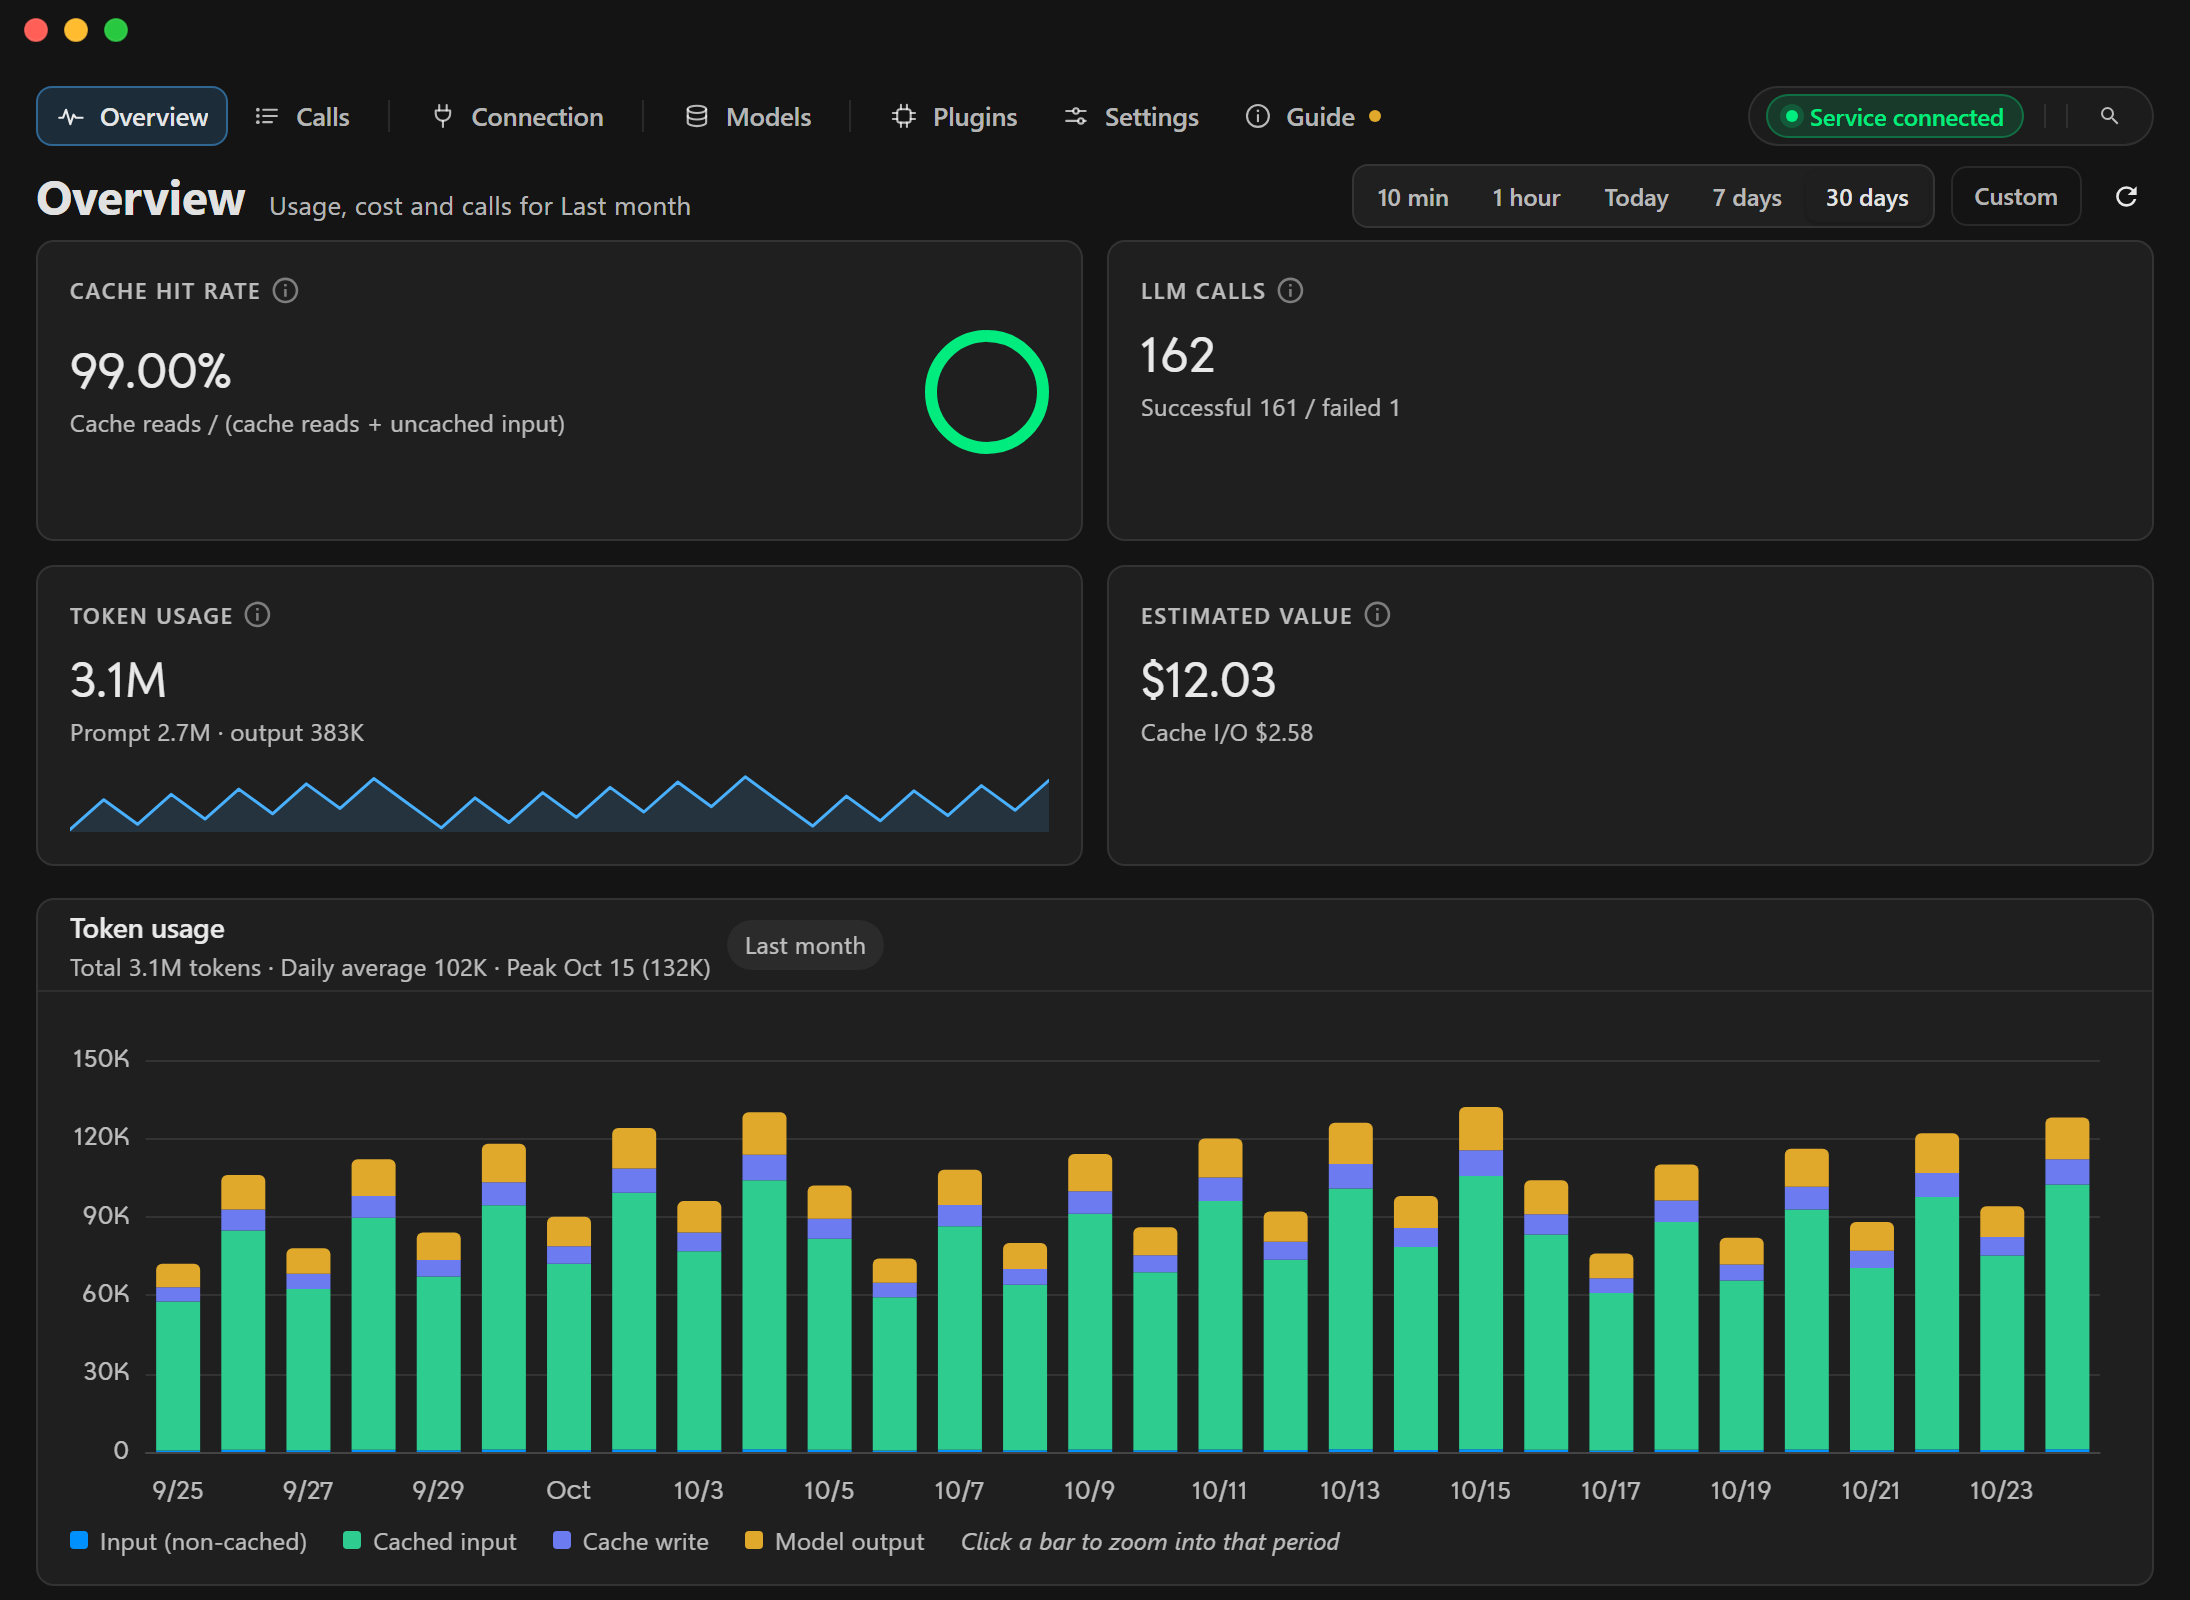Screen dimensions: 2190x1600
Task: Toggle the Cached input legend swatch
Action: pyautogui.click(x=351, y=1540)
